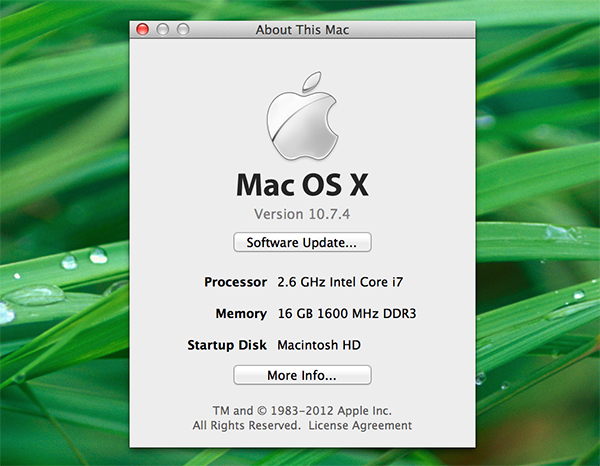Click the Memory label
Viewport: 600px width, 466px height.
pyautogui.click(x=241, y=313)
